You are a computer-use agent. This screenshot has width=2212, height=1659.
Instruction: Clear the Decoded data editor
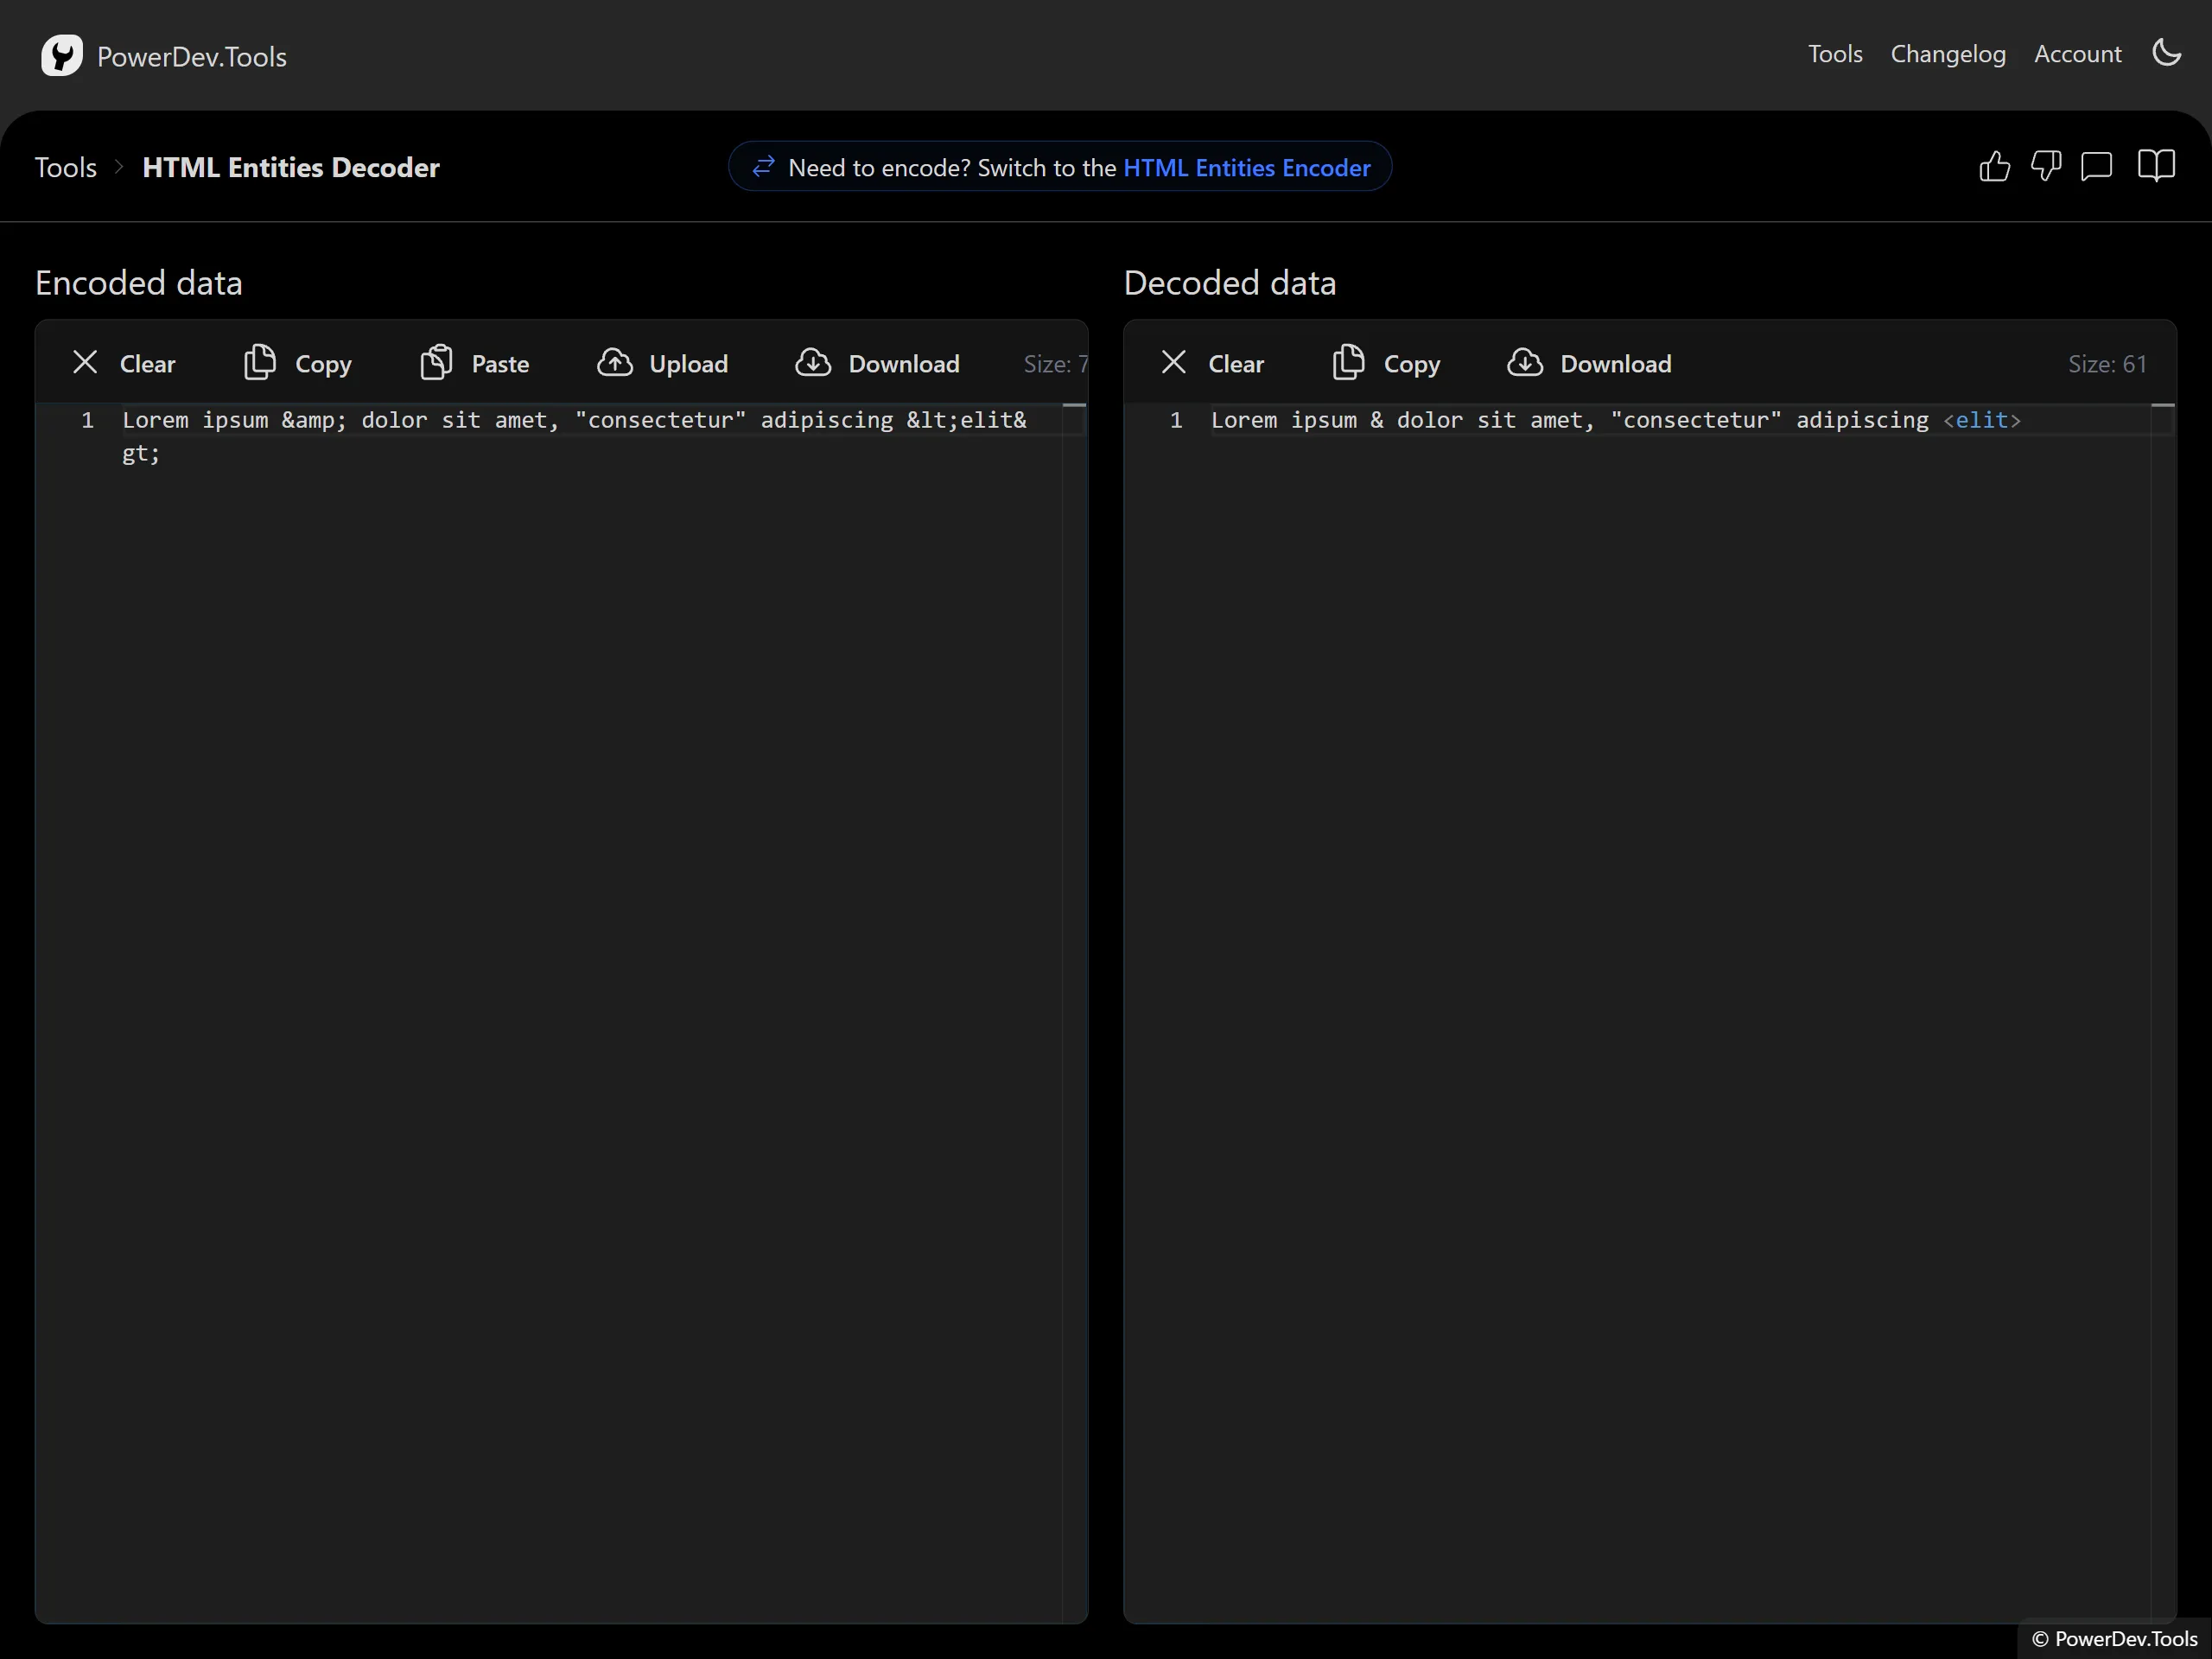[1213, 364]
